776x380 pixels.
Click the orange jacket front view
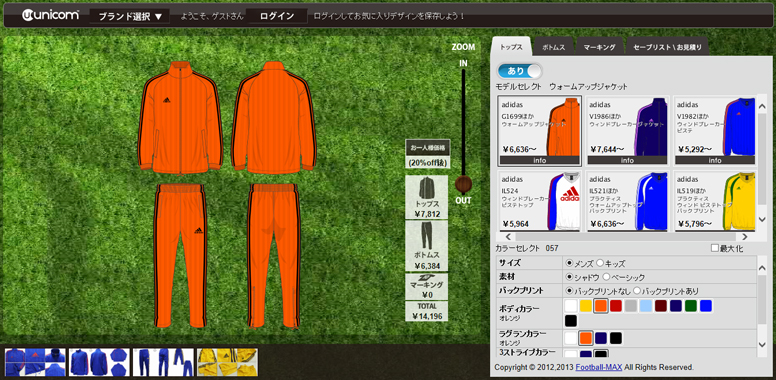pos(180,118)
